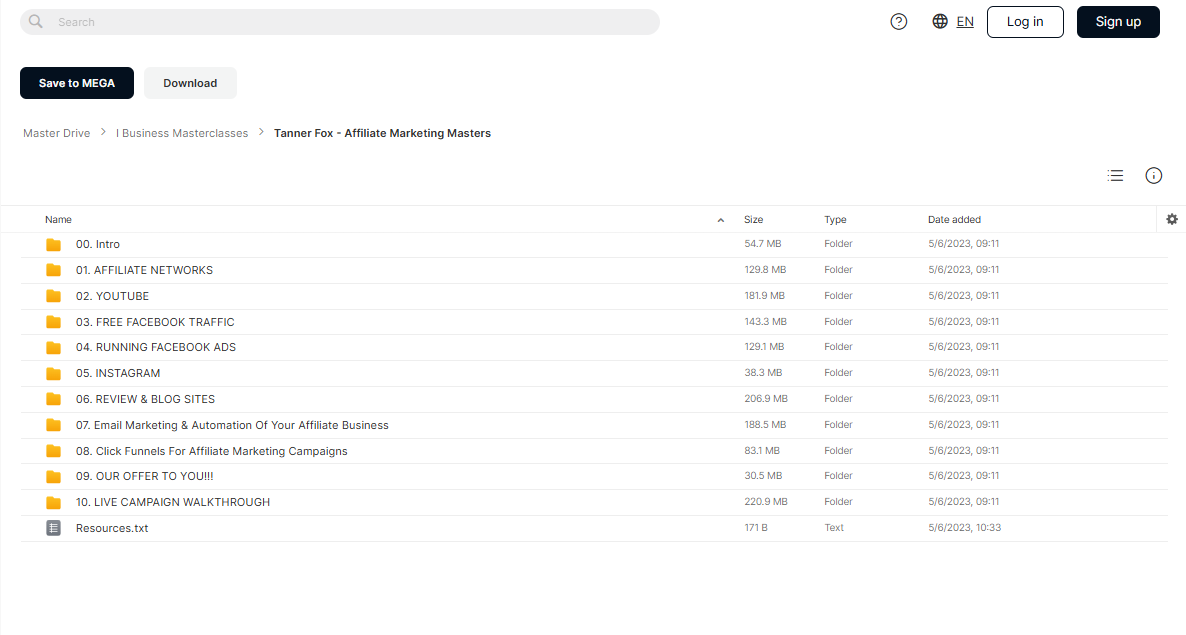The image size is (1186, 635).
Task: Click folder icon for 04. RUNNING FACEBOOK ADS
Action: 53,348
